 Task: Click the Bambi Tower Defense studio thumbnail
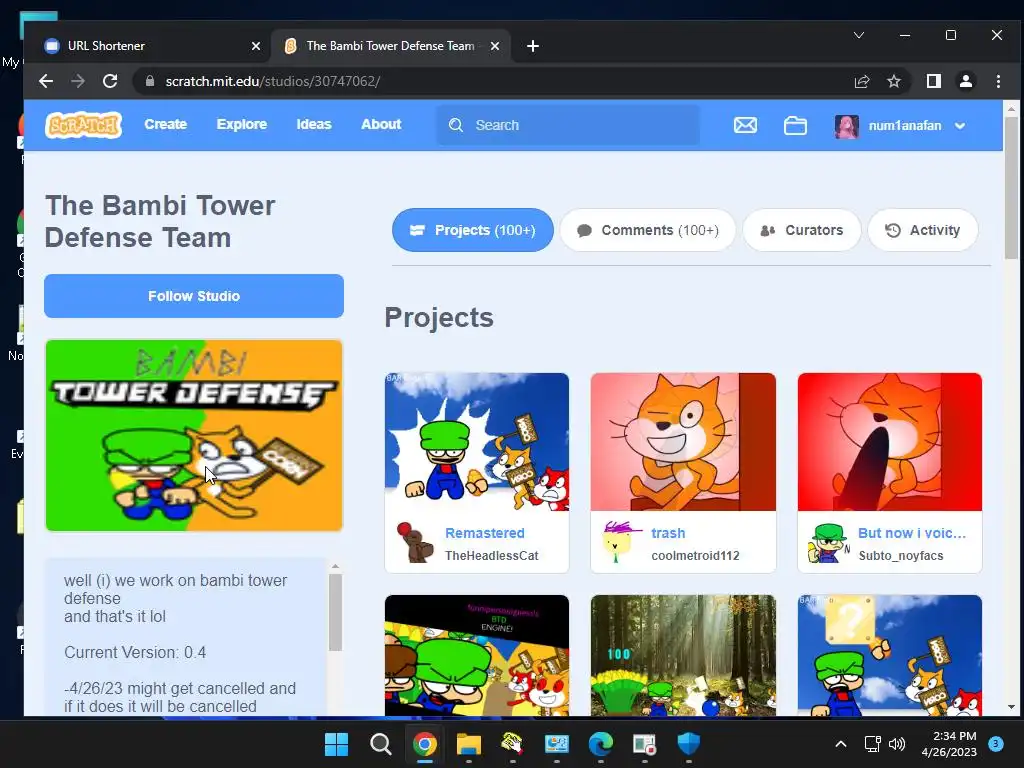[x=194, y=435]
